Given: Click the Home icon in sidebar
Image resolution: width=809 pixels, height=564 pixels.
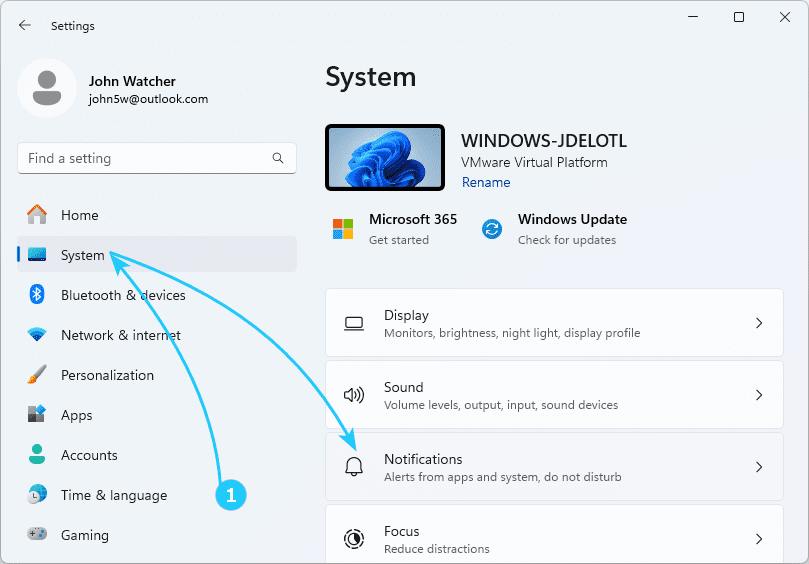Looking at the screenshot, I should tap(37, 215).
